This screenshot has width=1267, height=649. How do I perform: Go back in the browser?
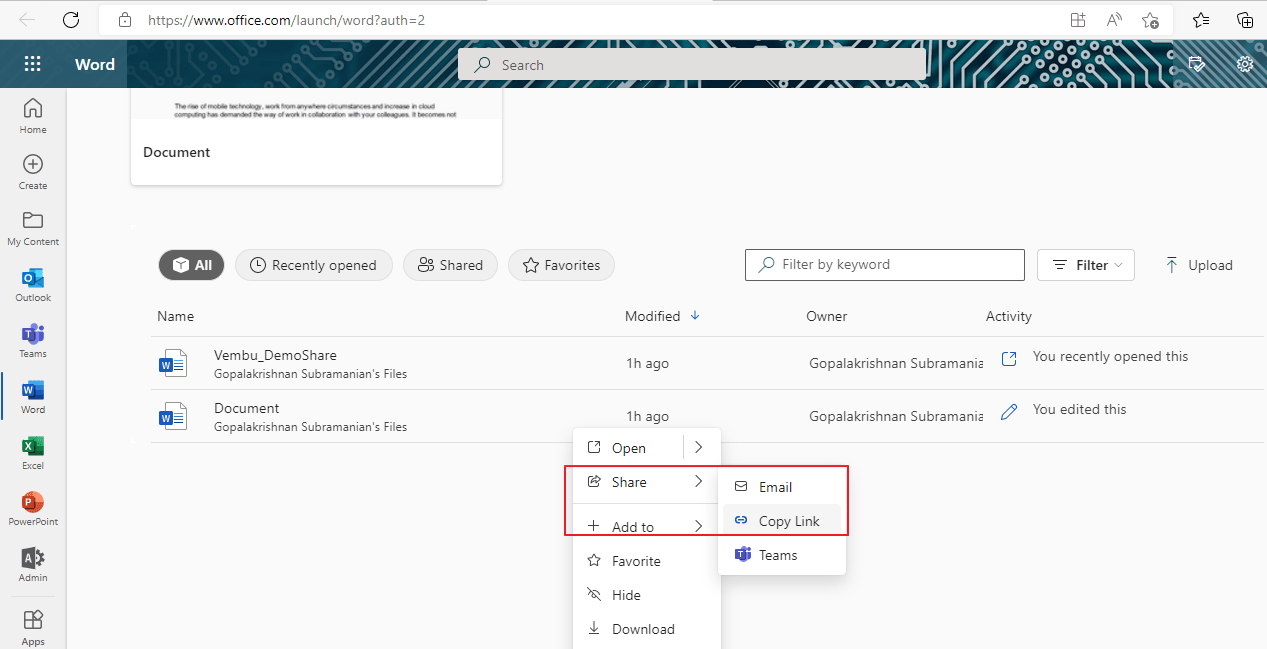tap(27, 19)
